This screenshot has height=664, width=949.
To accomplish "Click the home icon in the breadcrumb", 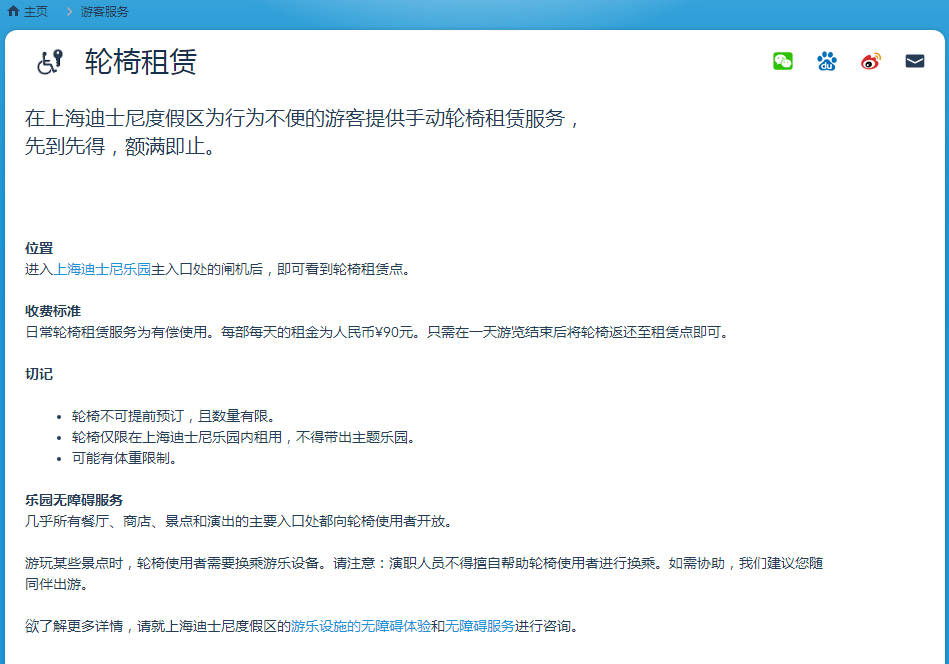I will click(13, 11).
